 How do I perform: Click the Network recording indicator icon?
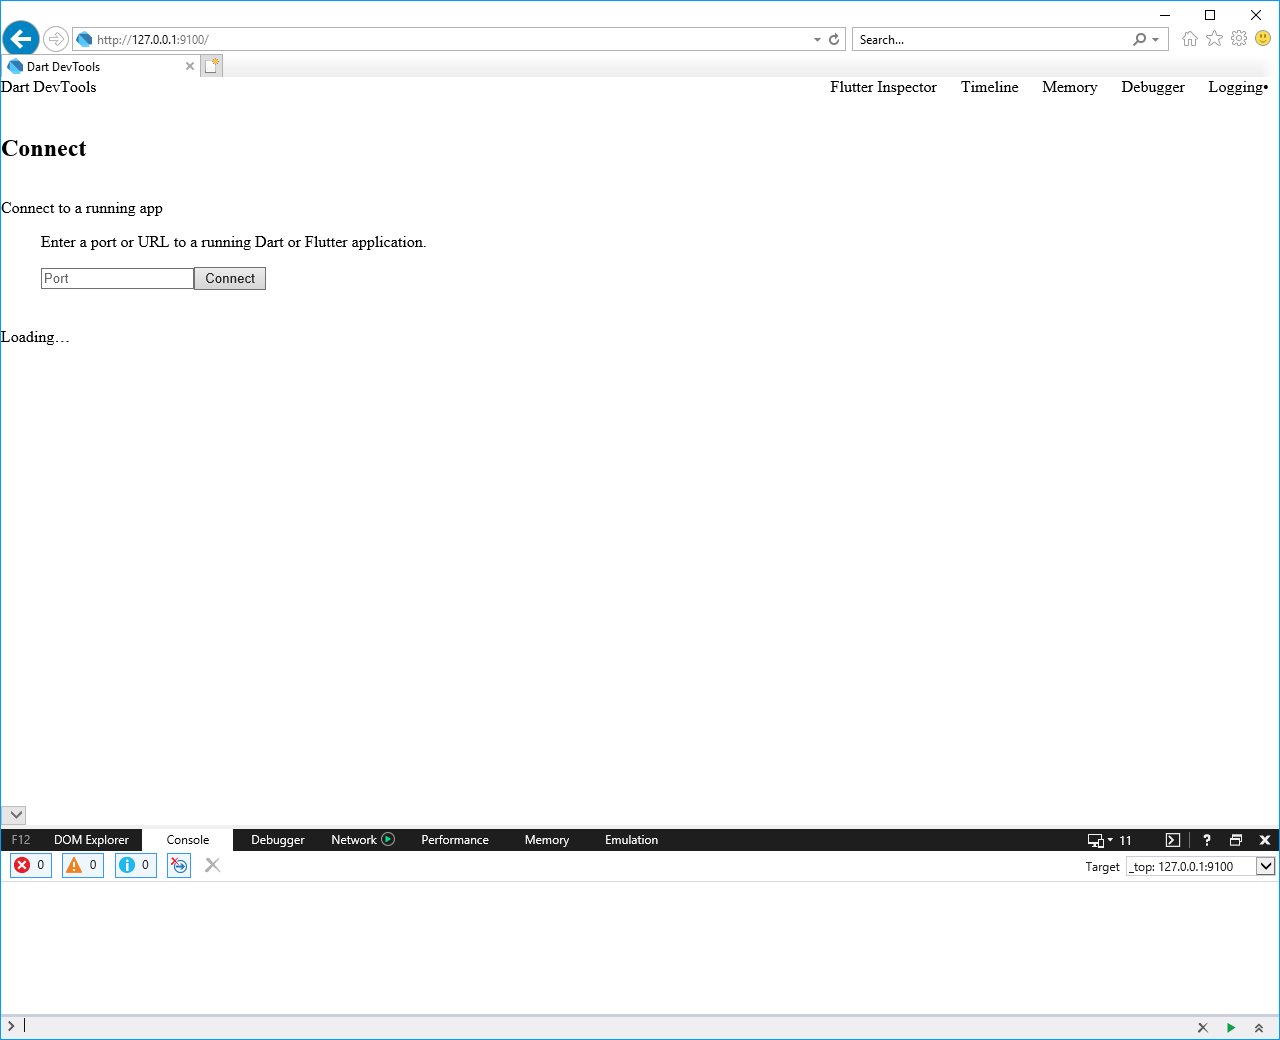pyautogui.click(x=389, y=839)
